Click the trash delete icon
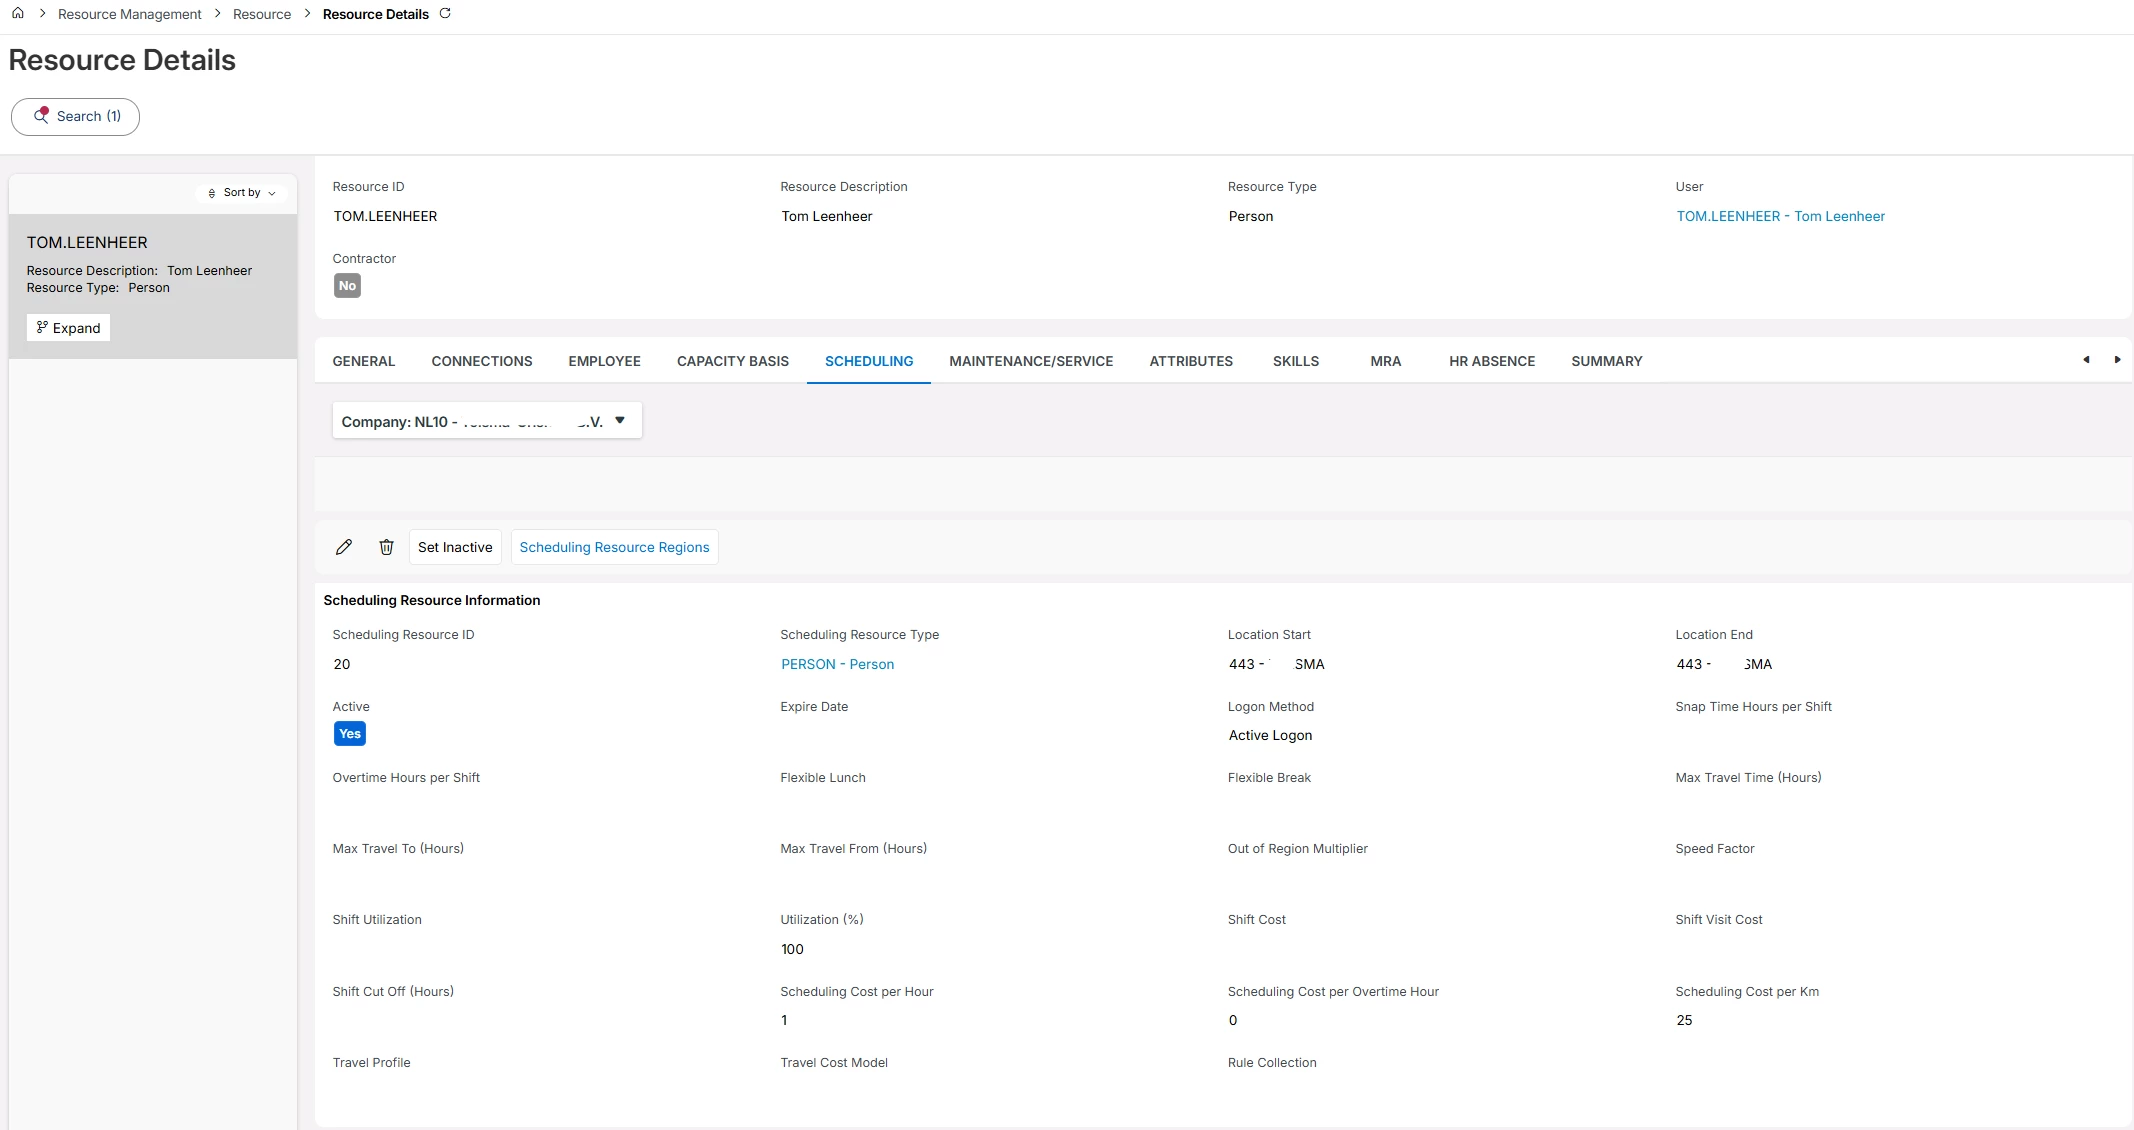2134x1130 pixels. tap(386, 547)
